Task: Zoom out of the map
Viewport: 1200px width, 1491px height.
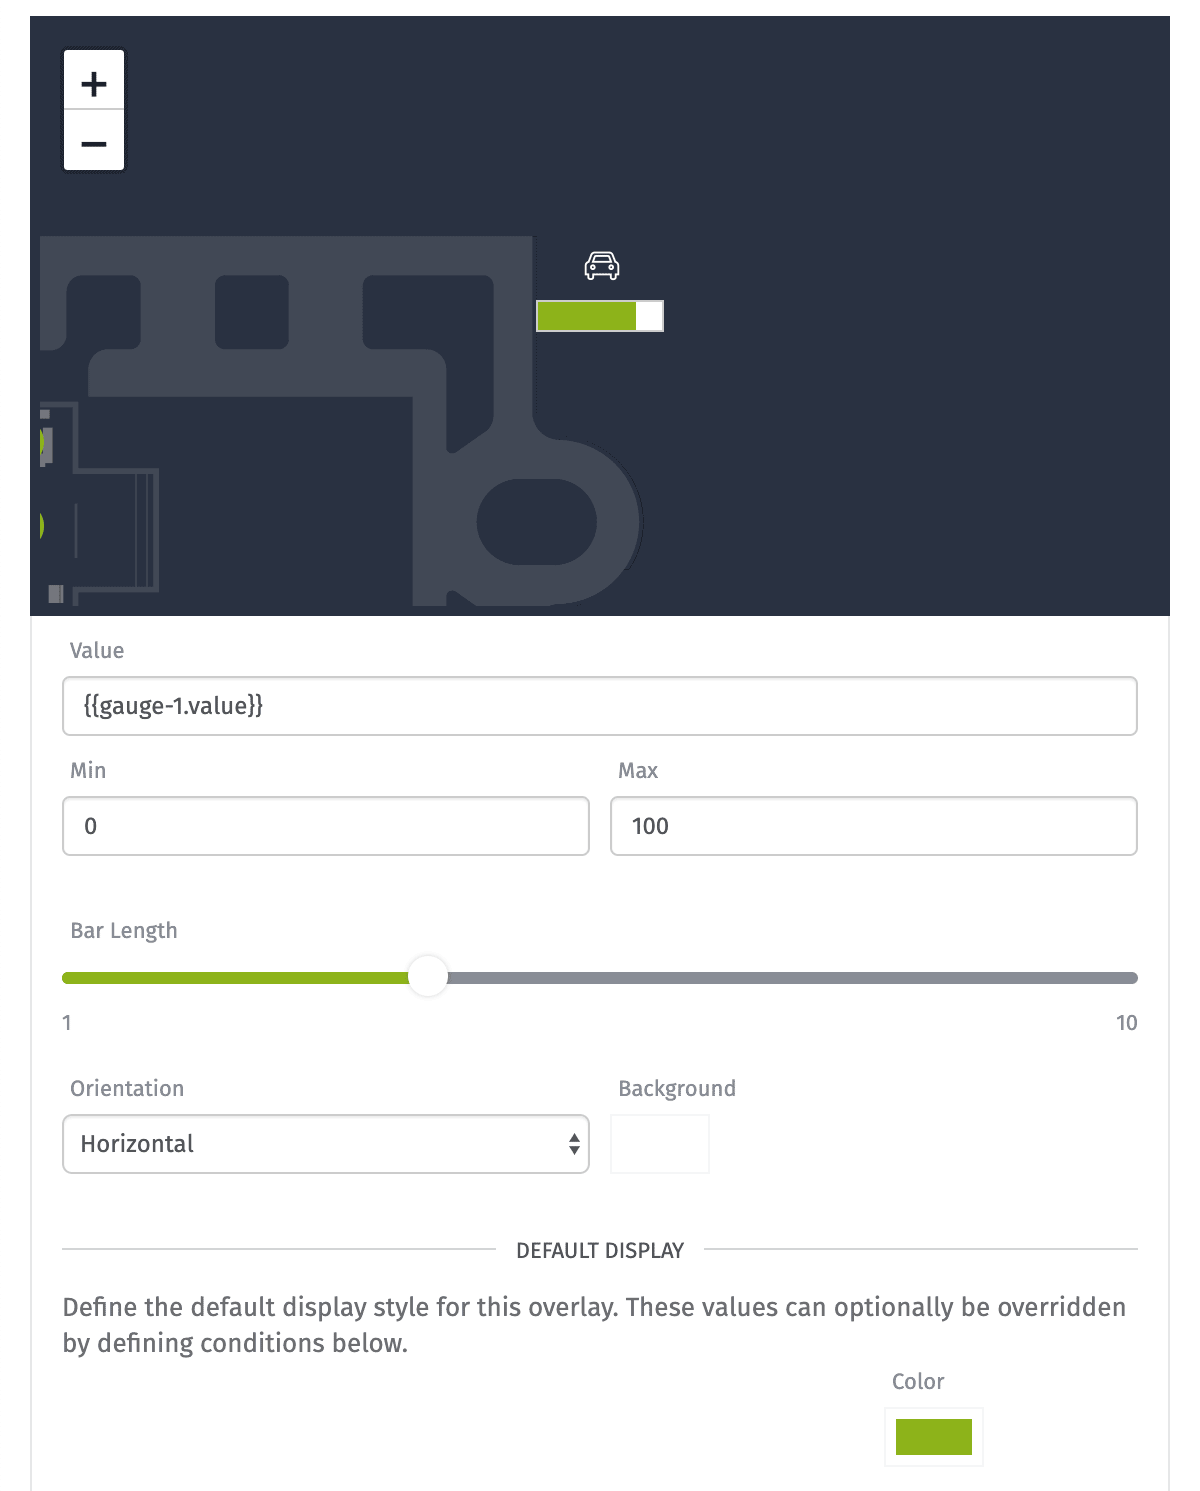Action: tap(94, 141)
